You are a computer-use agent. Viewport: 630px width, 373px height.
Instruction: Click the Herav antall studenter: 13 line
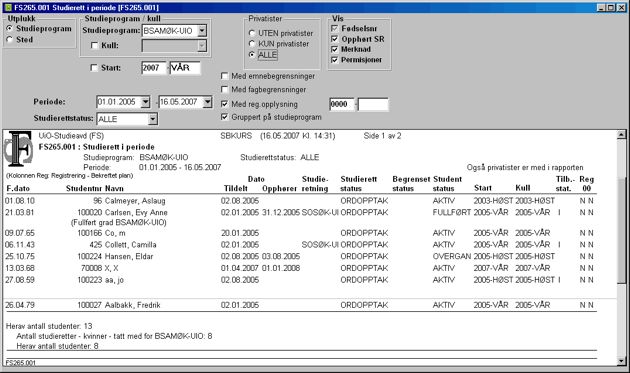[49, 326]
